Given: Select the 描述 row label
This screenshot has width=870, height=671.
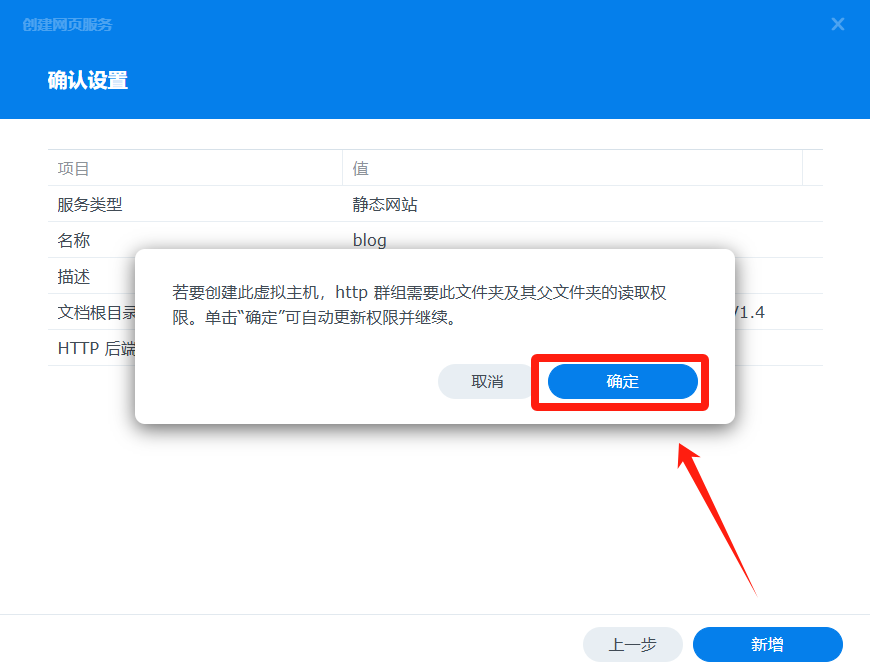Looking at the screenshot, I should click(x=73, y=276).
